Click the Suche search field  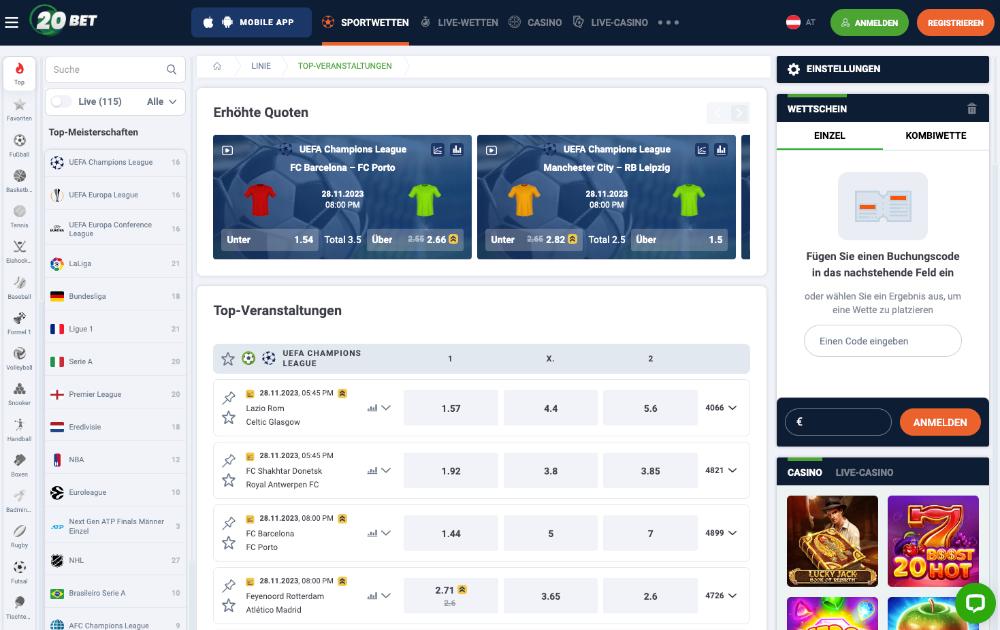point(115,70)
